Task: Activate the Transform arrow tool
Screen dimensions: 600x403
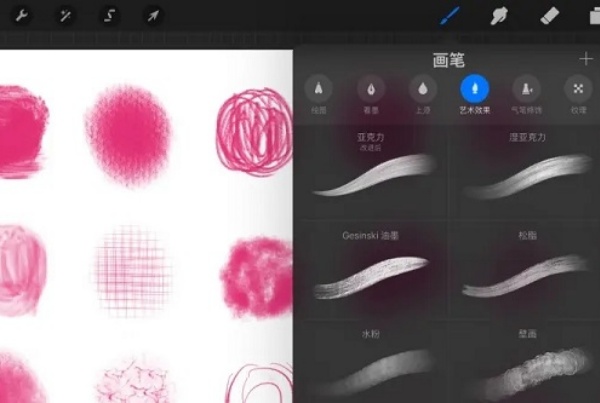Action: point(153,16)
